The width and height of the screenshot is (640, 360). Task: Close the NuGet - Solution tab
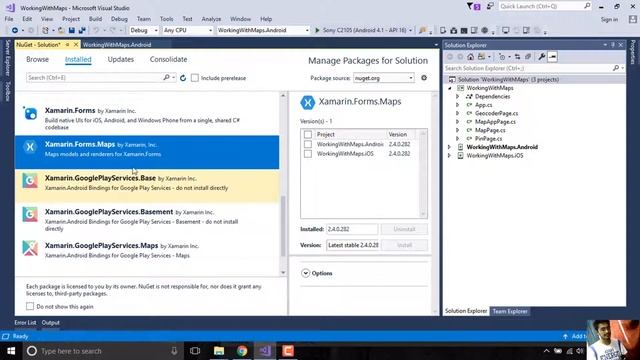pyautogui.click(x=76, y=44)
